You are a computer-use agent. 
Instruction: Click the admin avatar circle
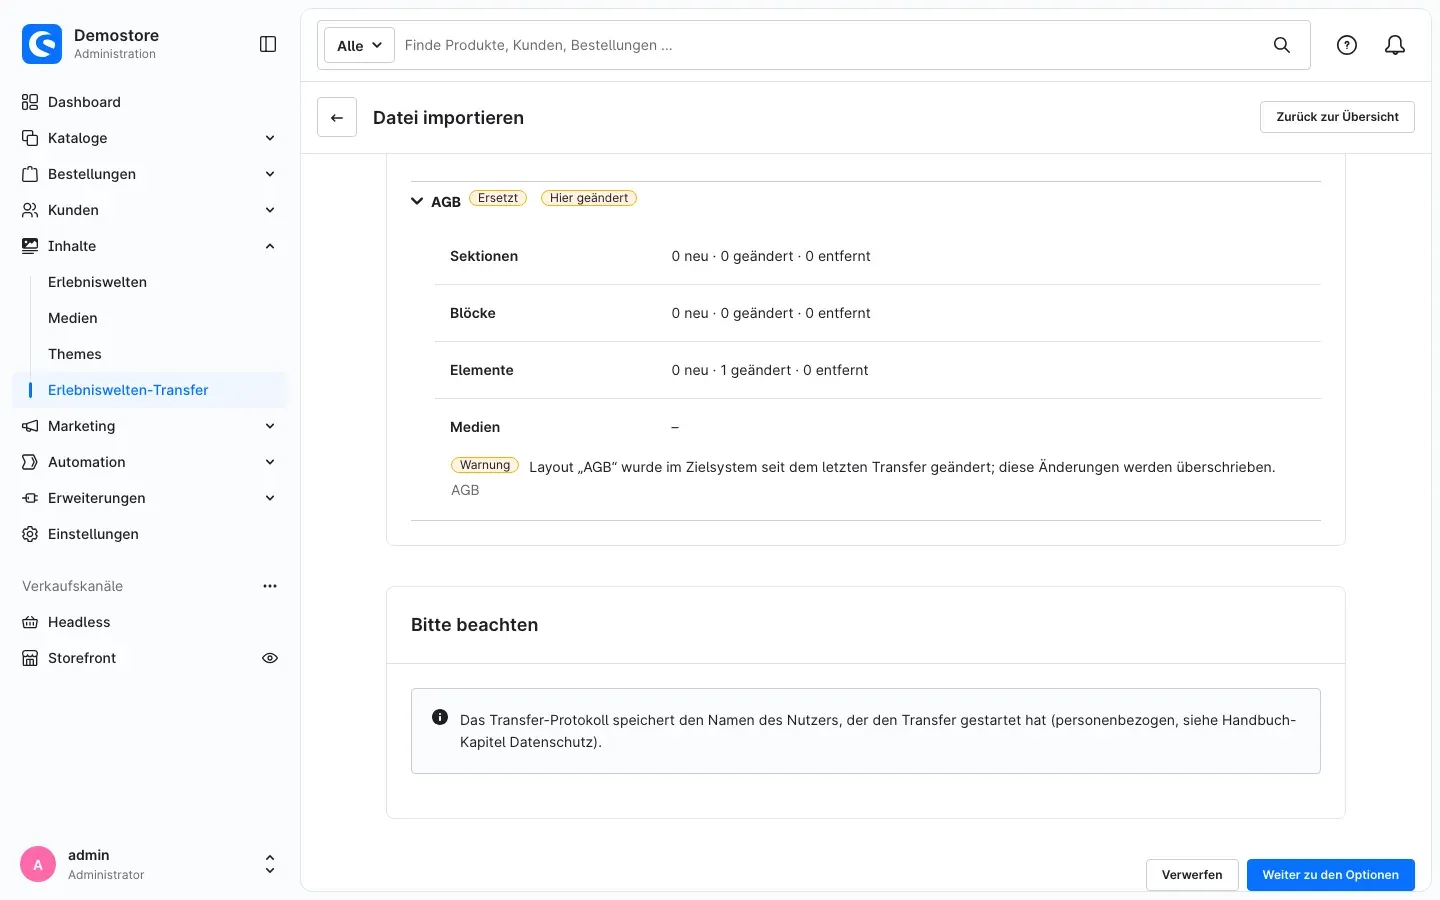[x=38, y=865]
